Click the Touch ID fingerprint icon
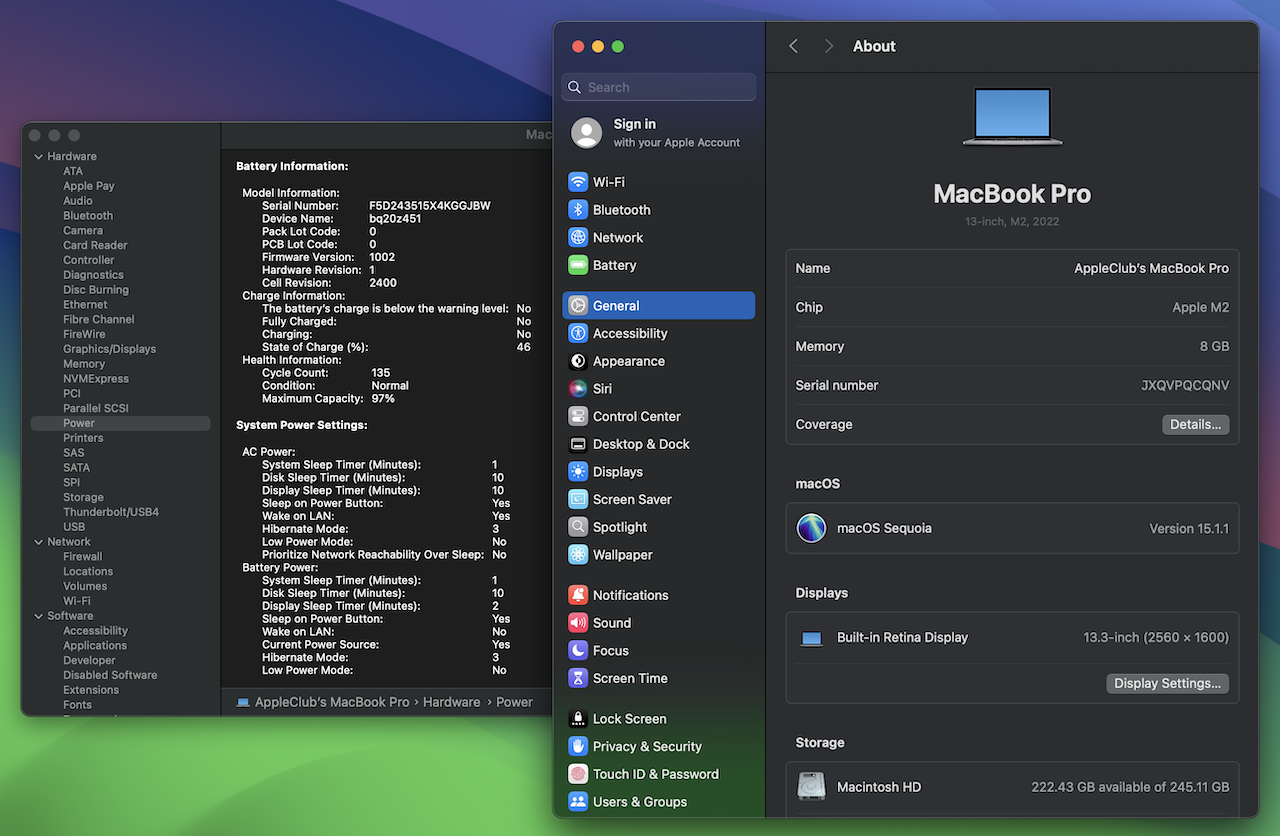The height and width of the screenshot is (836, 1280). pyautogui.click(x=578, y=774)
